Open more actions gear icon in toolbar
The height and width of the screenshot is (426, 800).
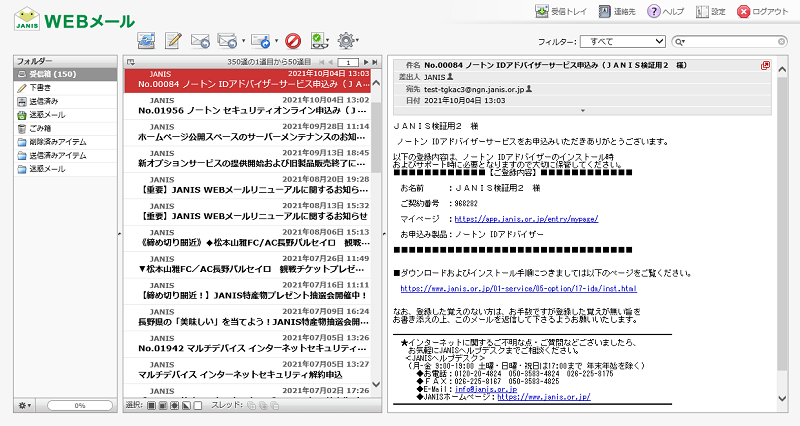(346, 40)
